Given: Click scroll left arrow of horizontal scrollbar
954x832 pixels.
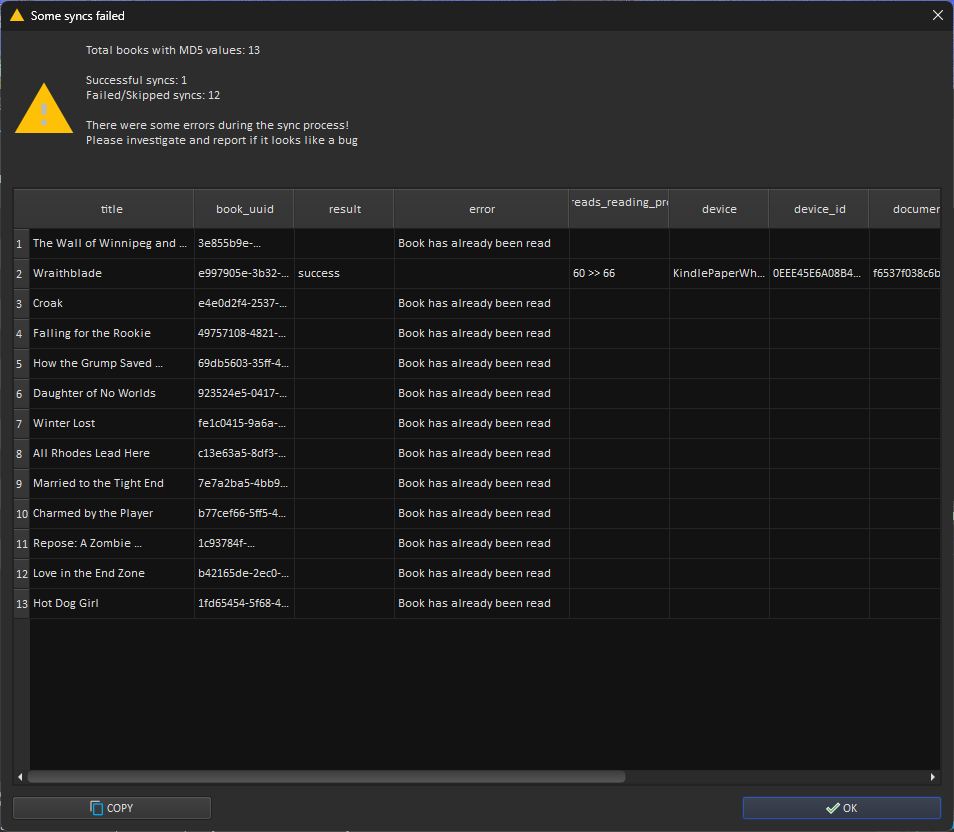Looking at the screenshot, I should [20, 777].
